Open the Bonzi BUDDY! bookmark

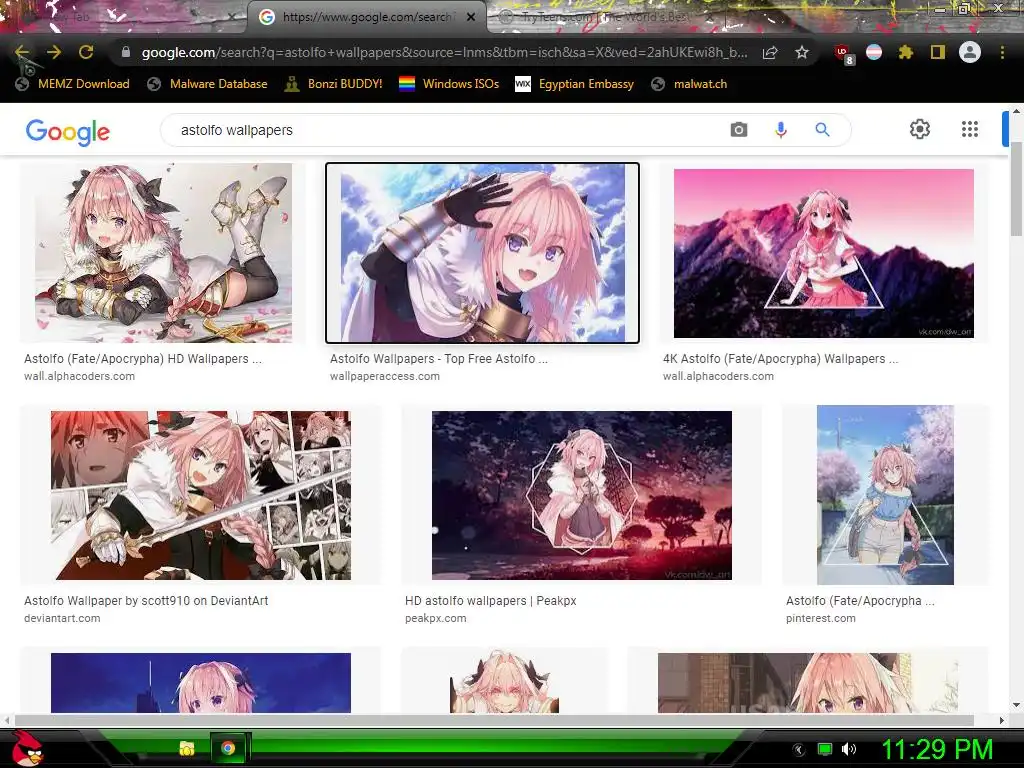pos(333,84)
